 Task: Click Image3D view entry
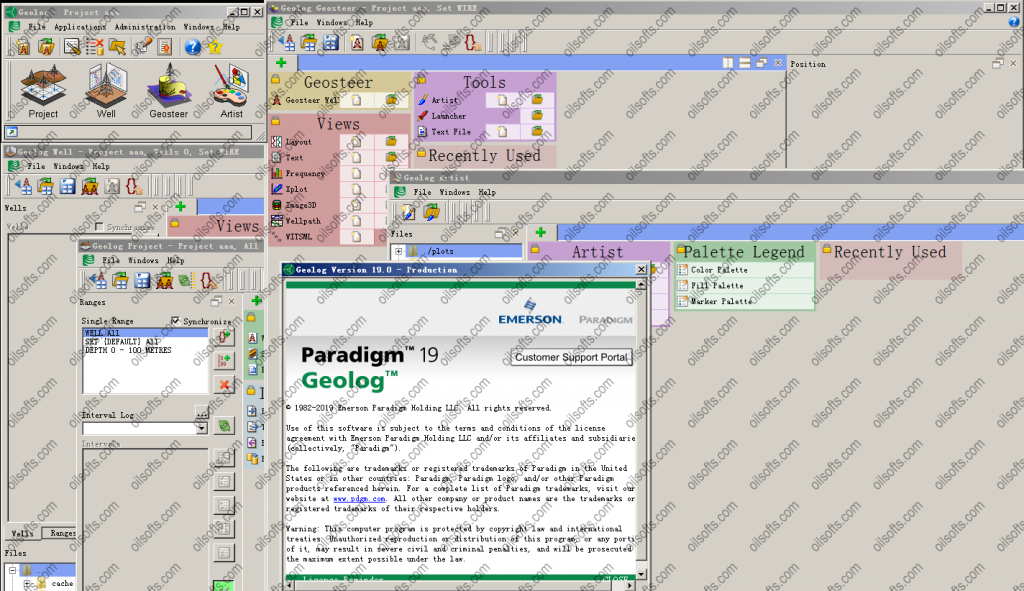click(300, 205)
